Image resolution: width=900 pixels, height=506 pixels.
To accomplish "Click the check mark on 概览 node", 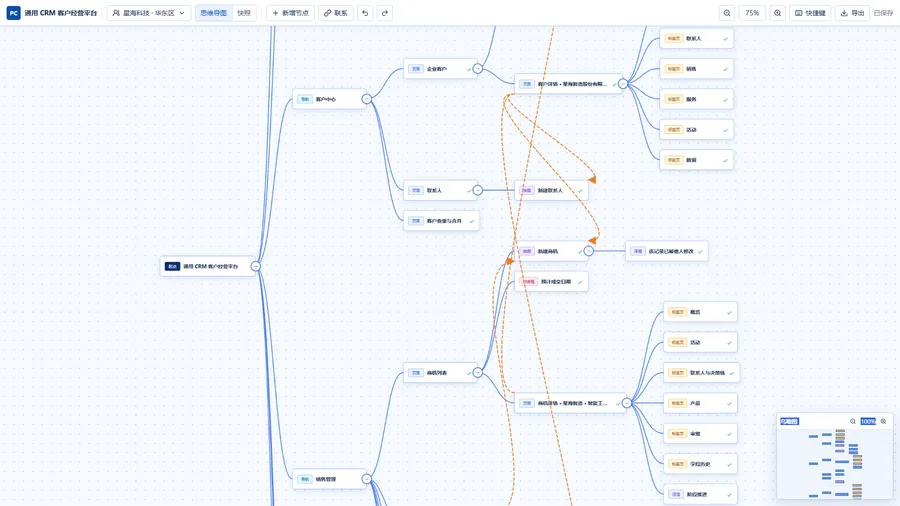I will [x=729, y=313].
